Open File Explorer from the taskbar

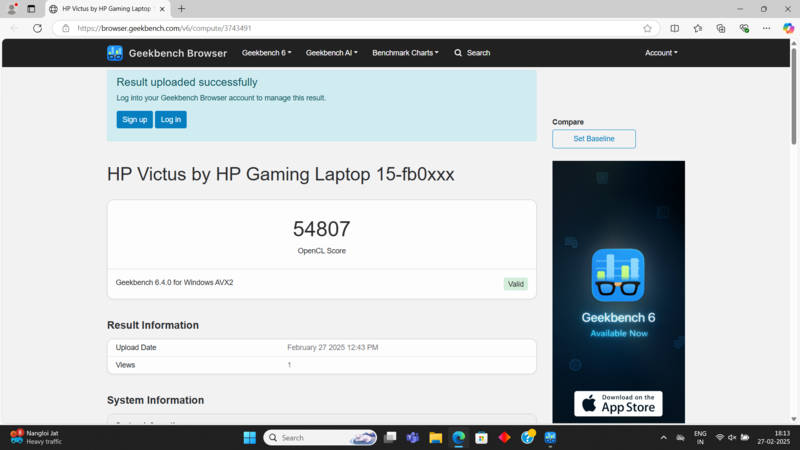click(435, 437)
